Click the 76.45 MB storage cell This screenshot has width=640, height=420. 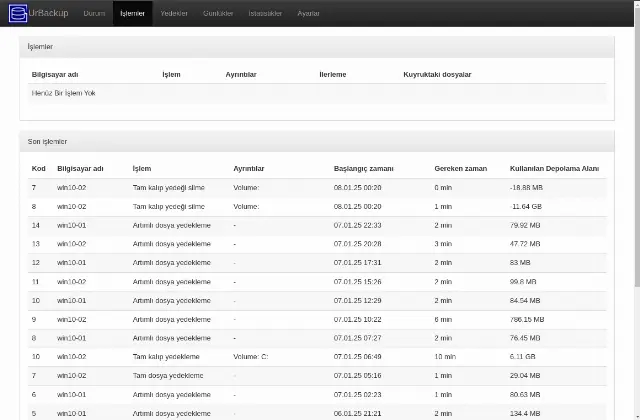click(525, 338)
